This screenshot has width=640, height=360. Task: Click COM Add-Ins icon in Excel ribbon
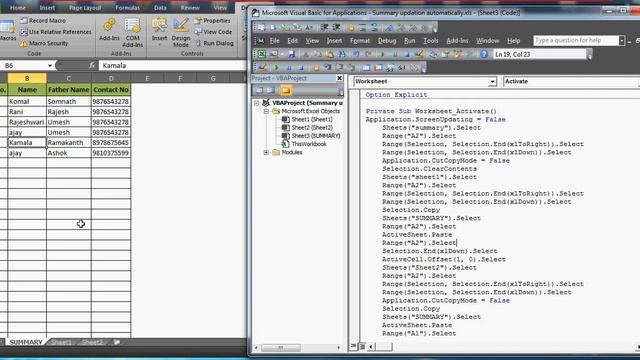point(133,26)
